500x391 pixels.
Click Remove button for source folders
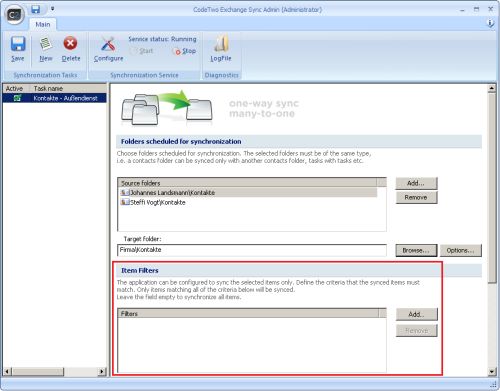click(x=416, y=197)
